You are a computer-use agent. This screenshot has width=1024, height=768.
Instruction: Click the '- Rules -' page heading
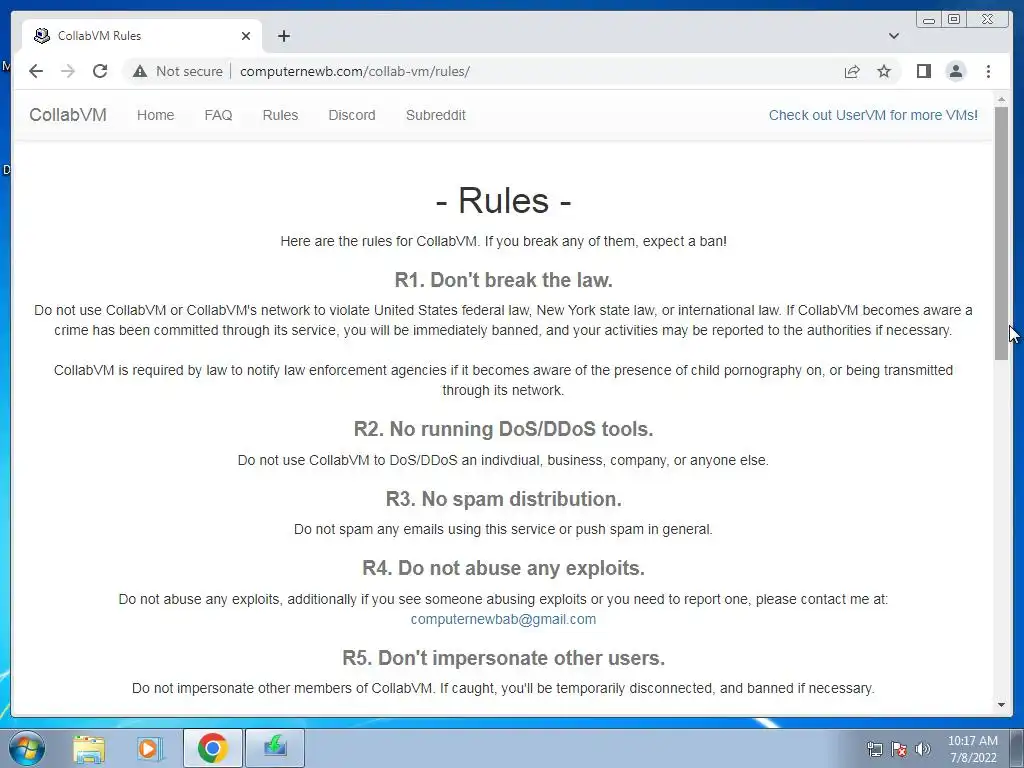tap(503, 200)
